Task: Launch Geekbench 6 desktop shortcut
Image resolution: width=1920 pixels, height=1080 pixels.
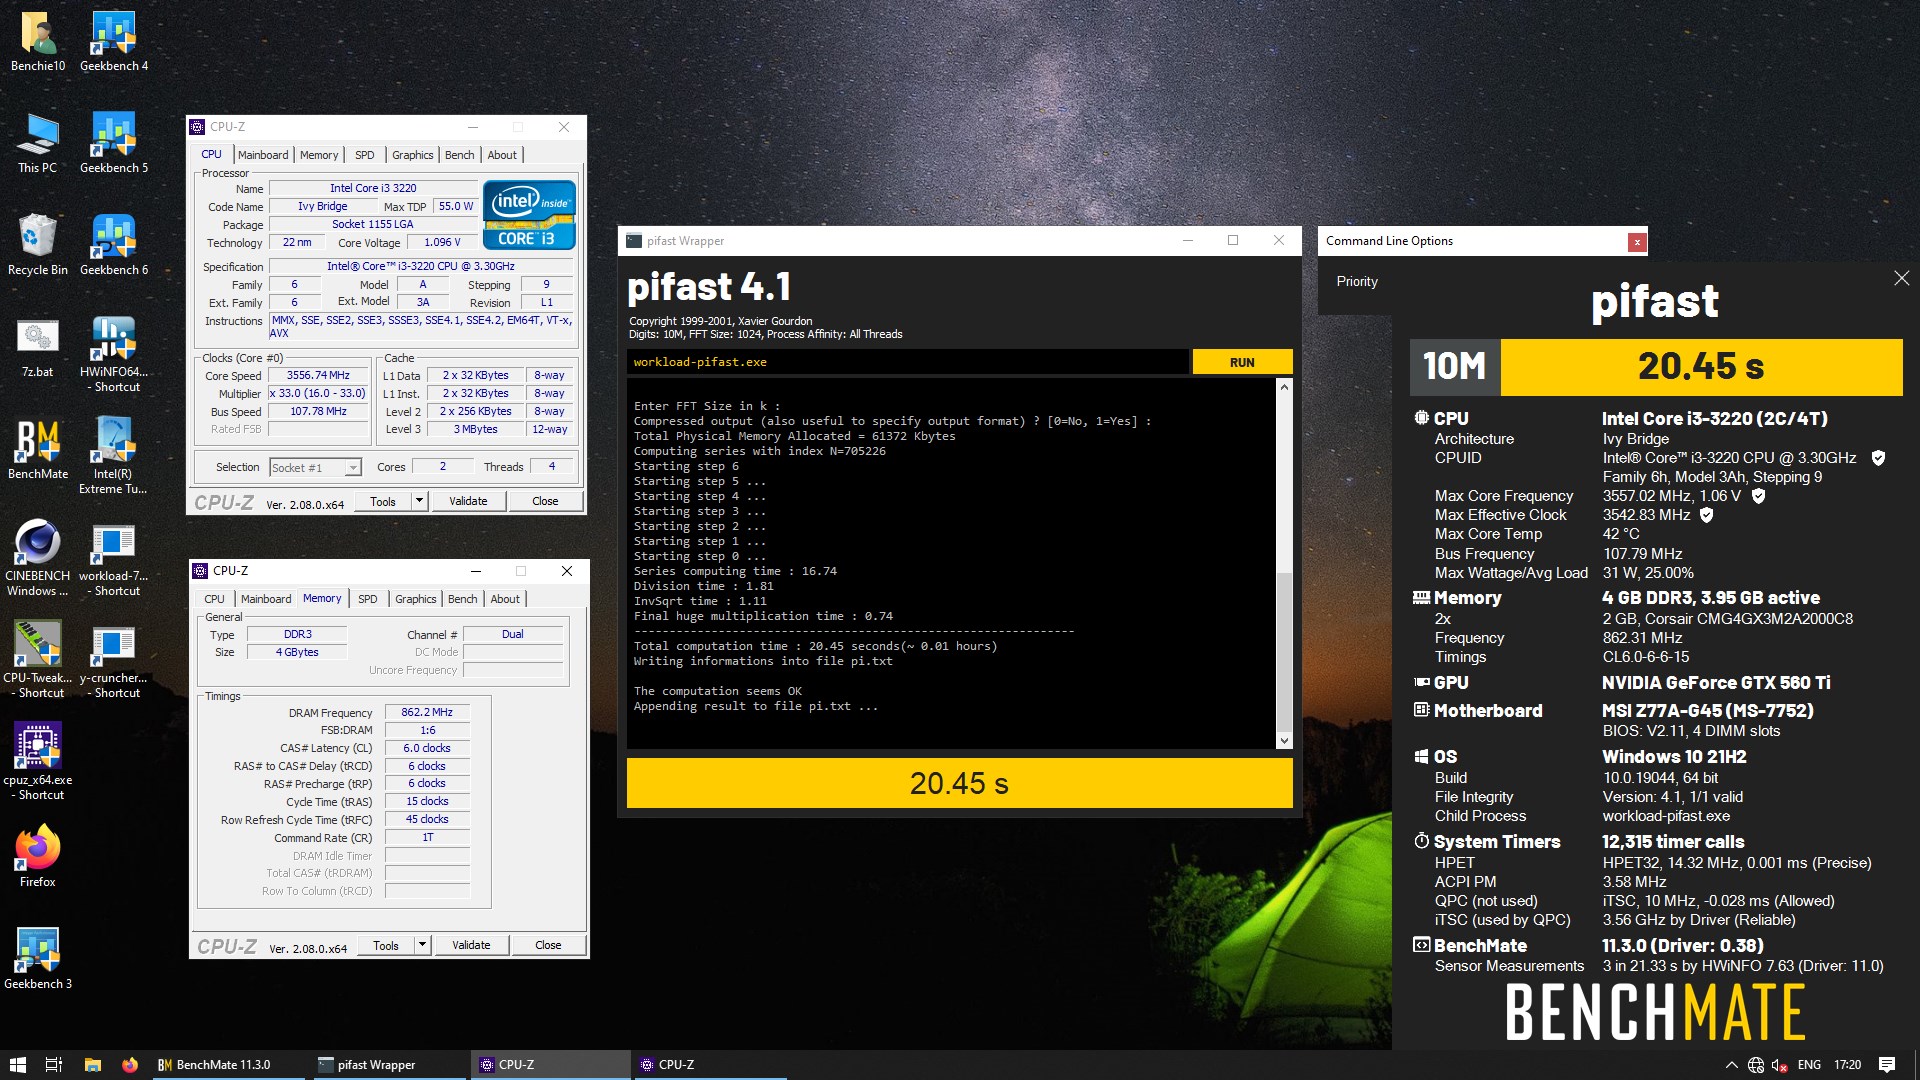Action: point(114,246)
